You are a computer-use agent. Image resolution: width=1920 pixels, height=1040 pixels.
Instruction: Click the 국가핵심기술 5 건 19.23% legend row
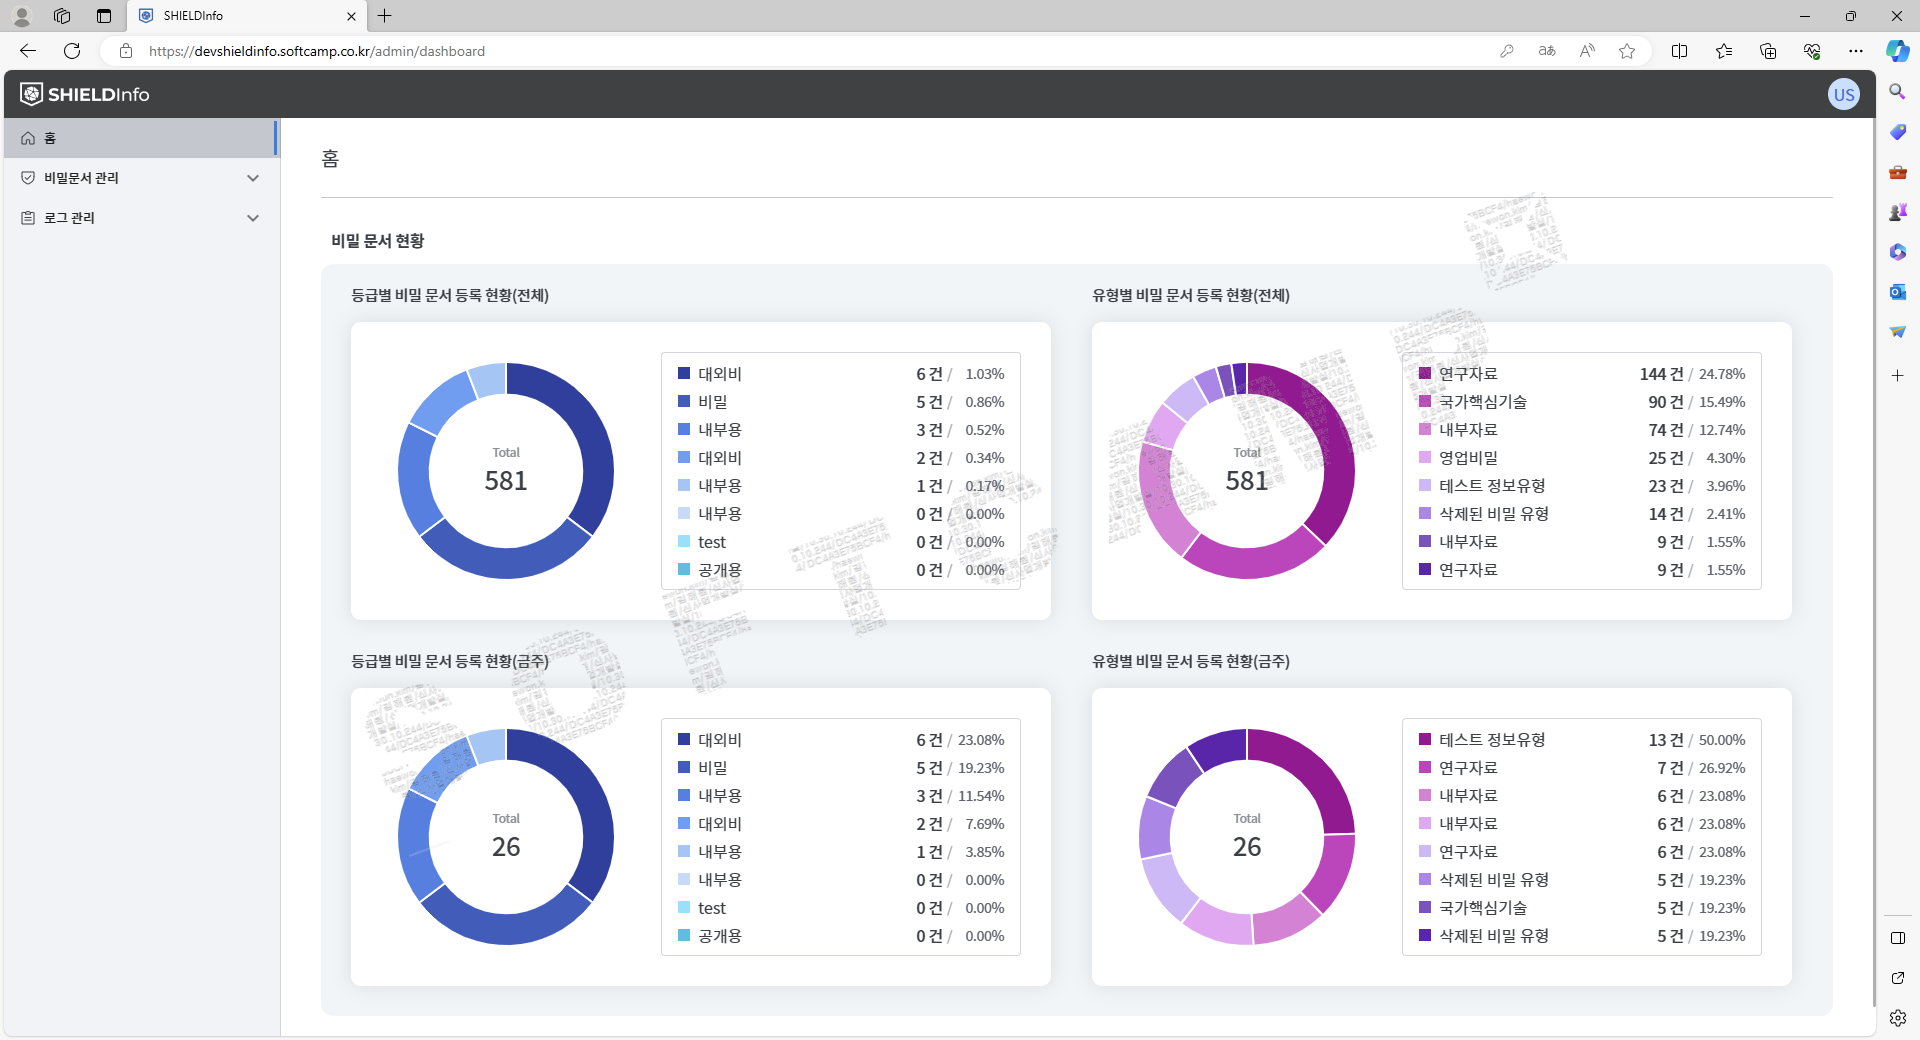(1582, 908)
